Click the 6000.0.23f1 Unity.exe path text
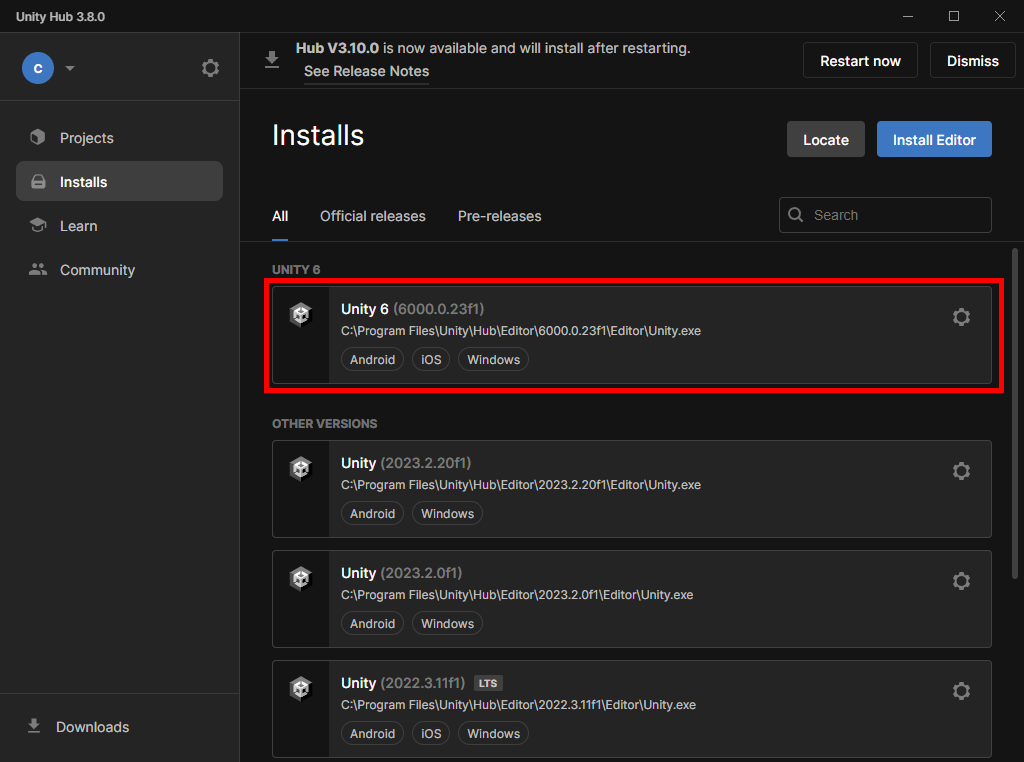 pyautogui.click(x=520, y=331)
